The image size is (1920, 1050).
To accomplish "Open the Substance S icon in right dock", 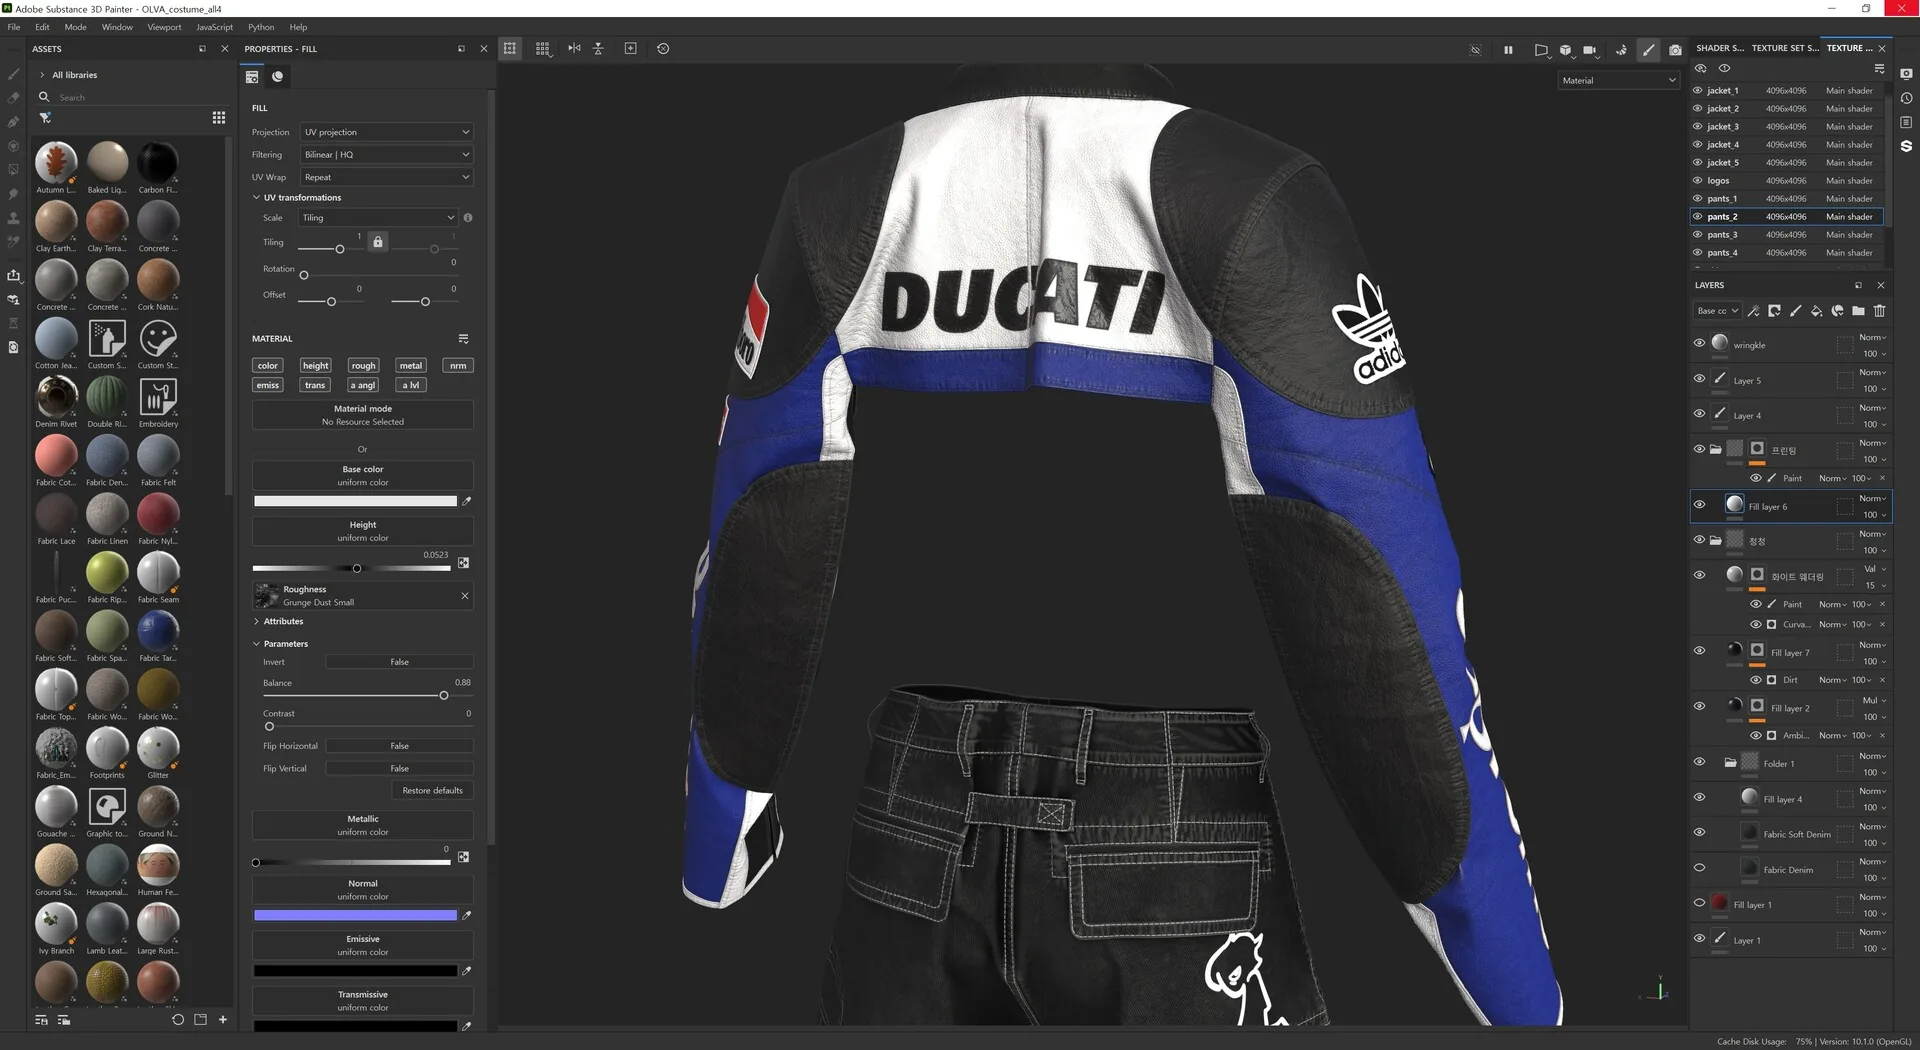I will point(1906,146).
